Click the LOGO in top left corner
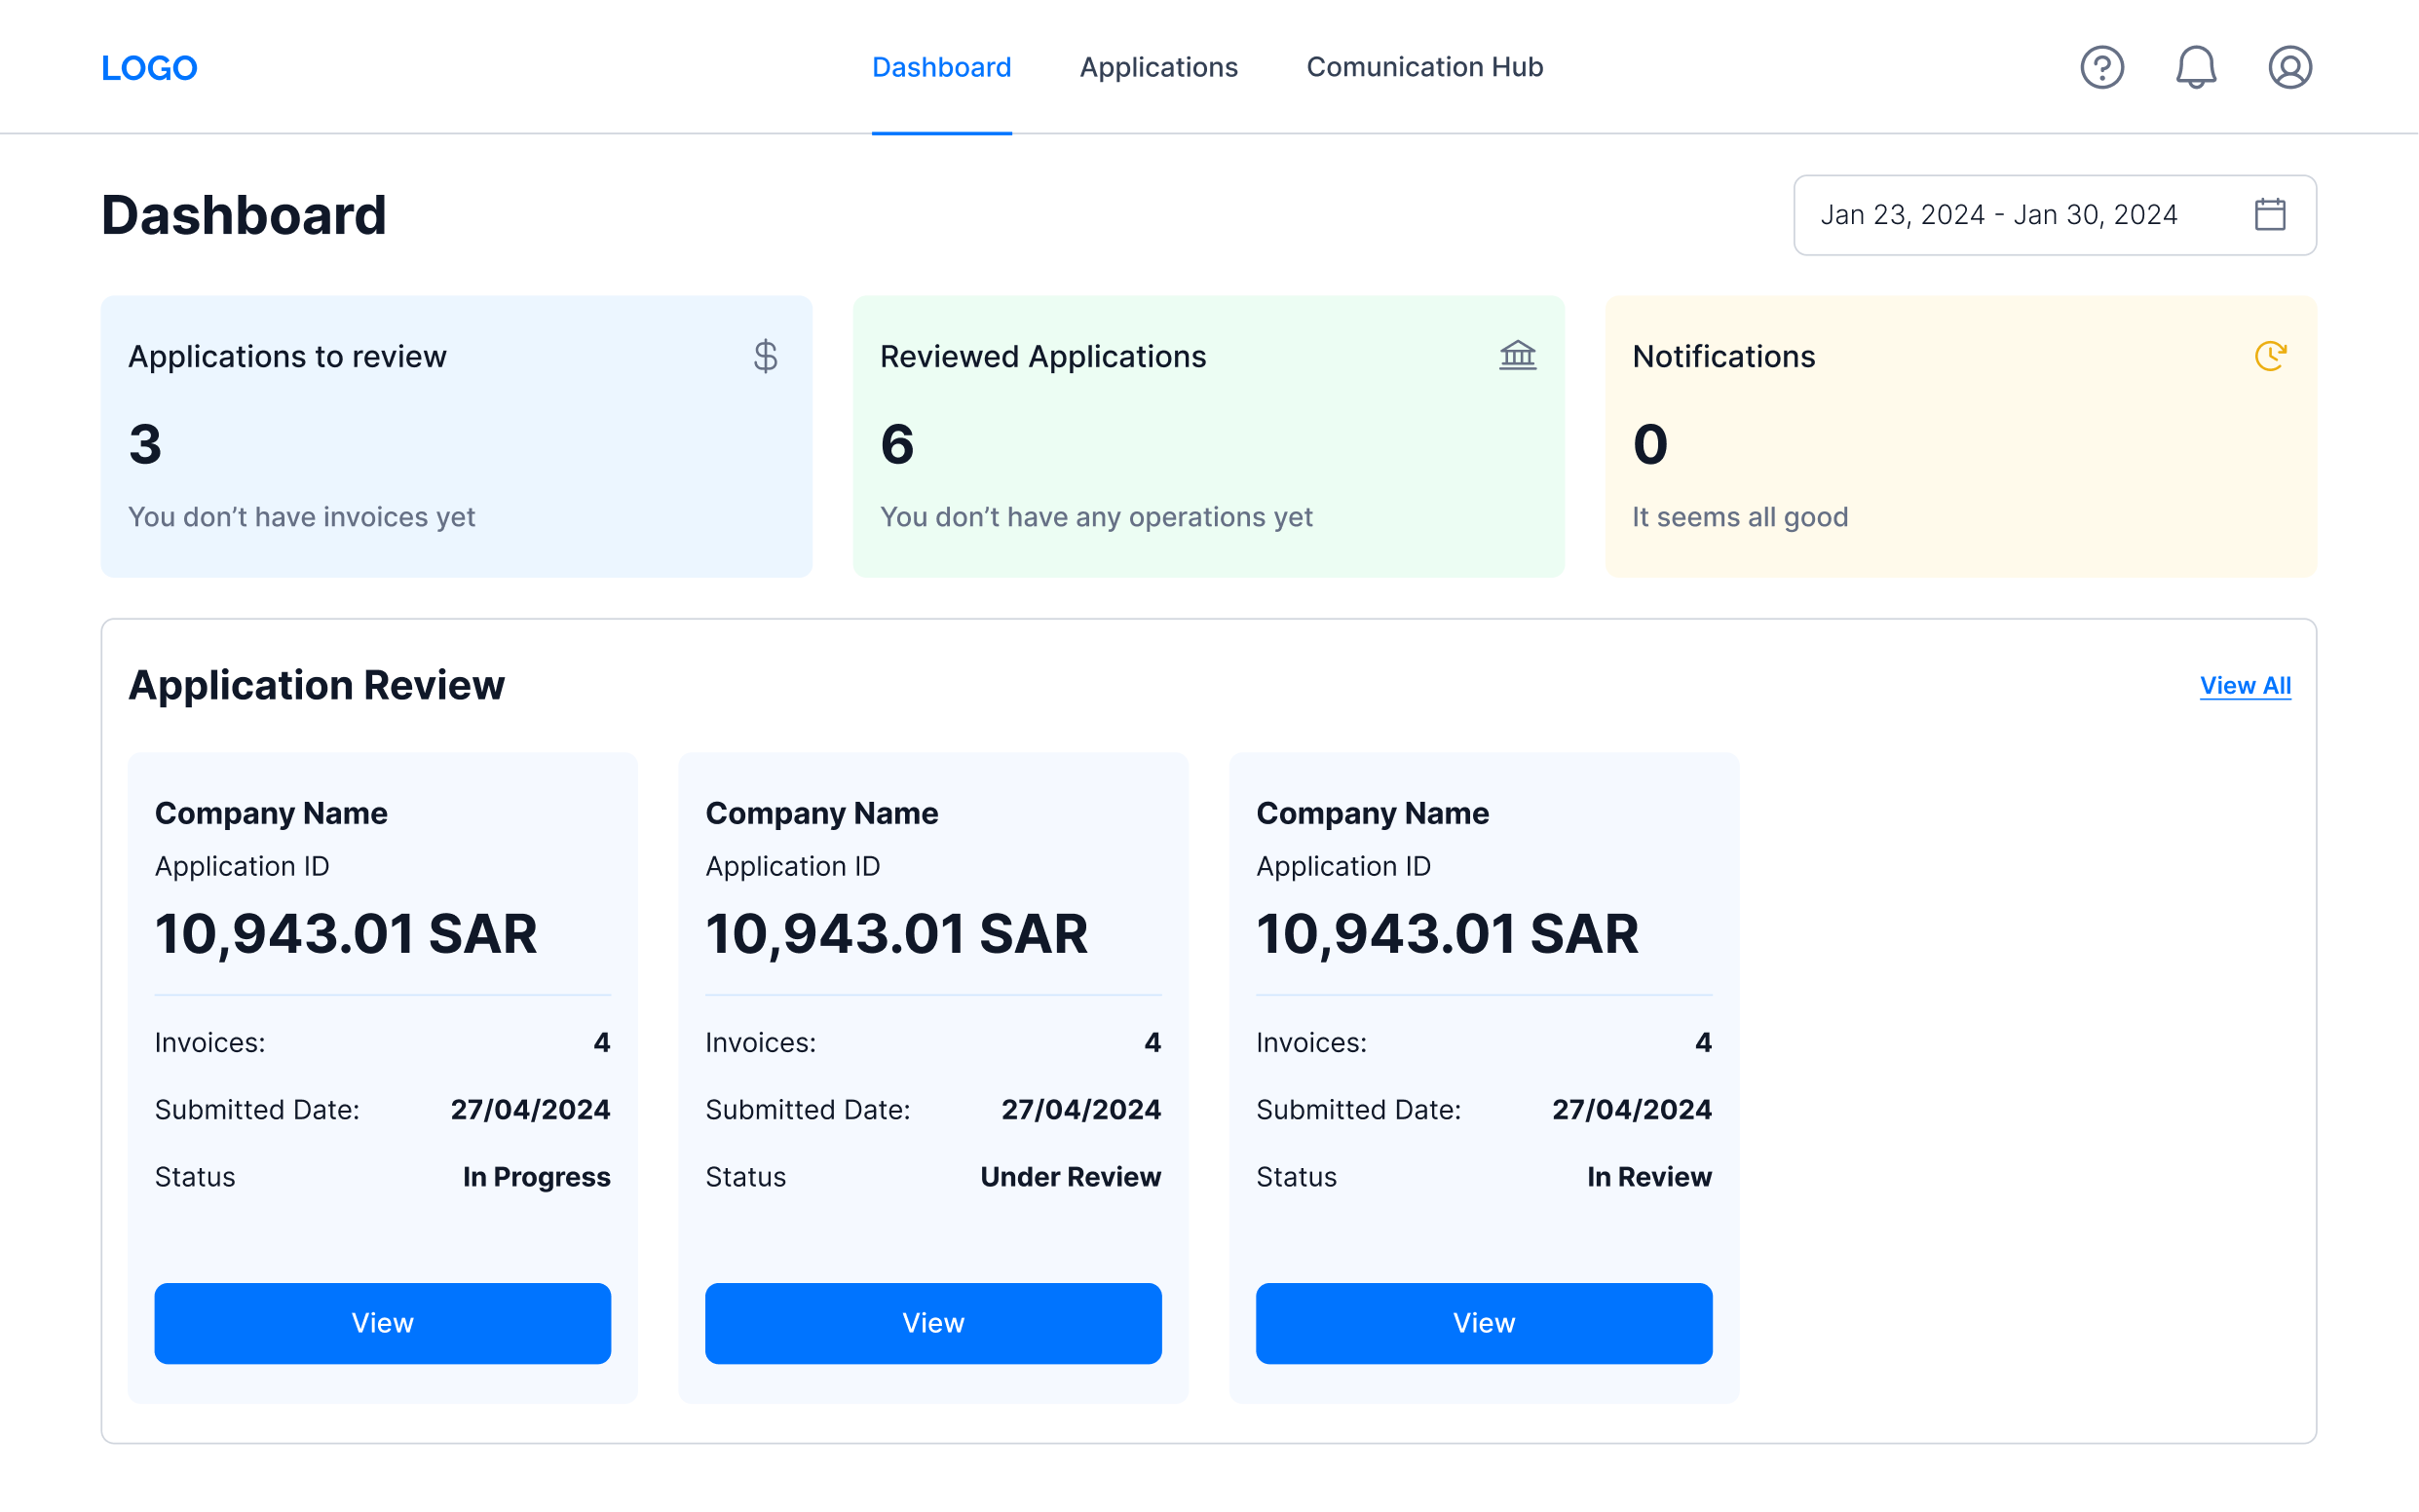Screen dimensions: 2419x1512 pos(149,67)
